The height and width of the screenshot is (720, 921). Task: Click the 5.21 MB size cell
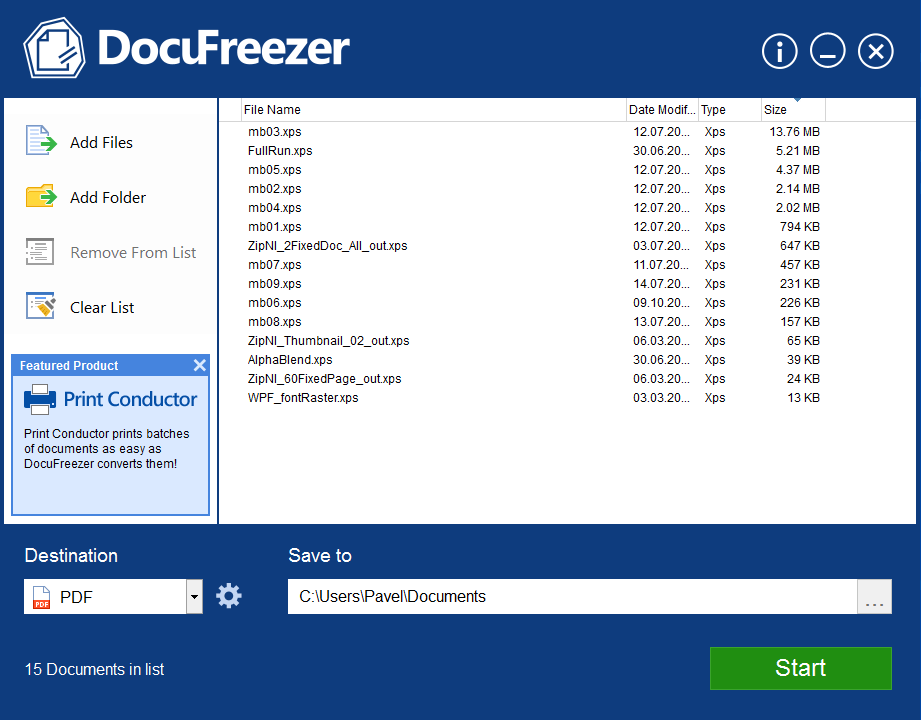(798, 150)
